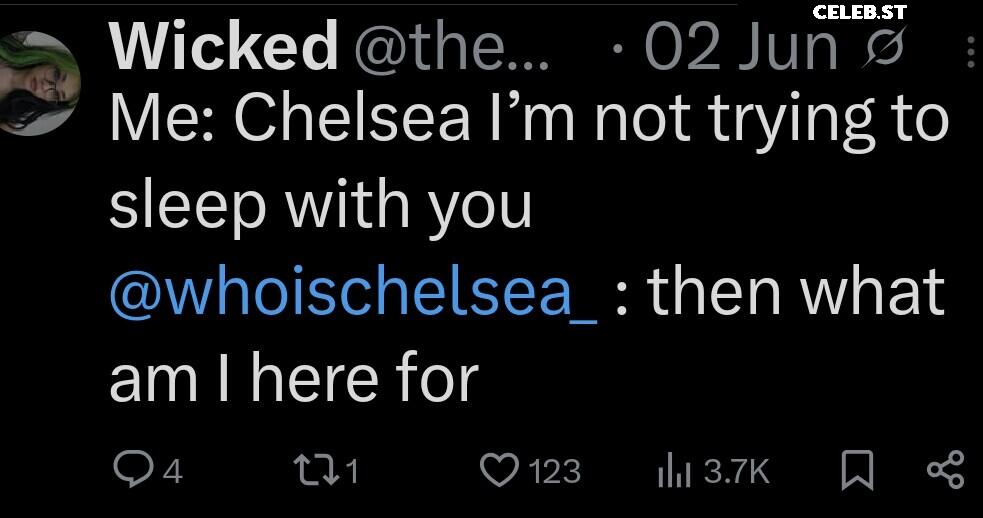Click the repost count of 1
The width and height of the screenshot is (983, 518).
click(353, 472)
